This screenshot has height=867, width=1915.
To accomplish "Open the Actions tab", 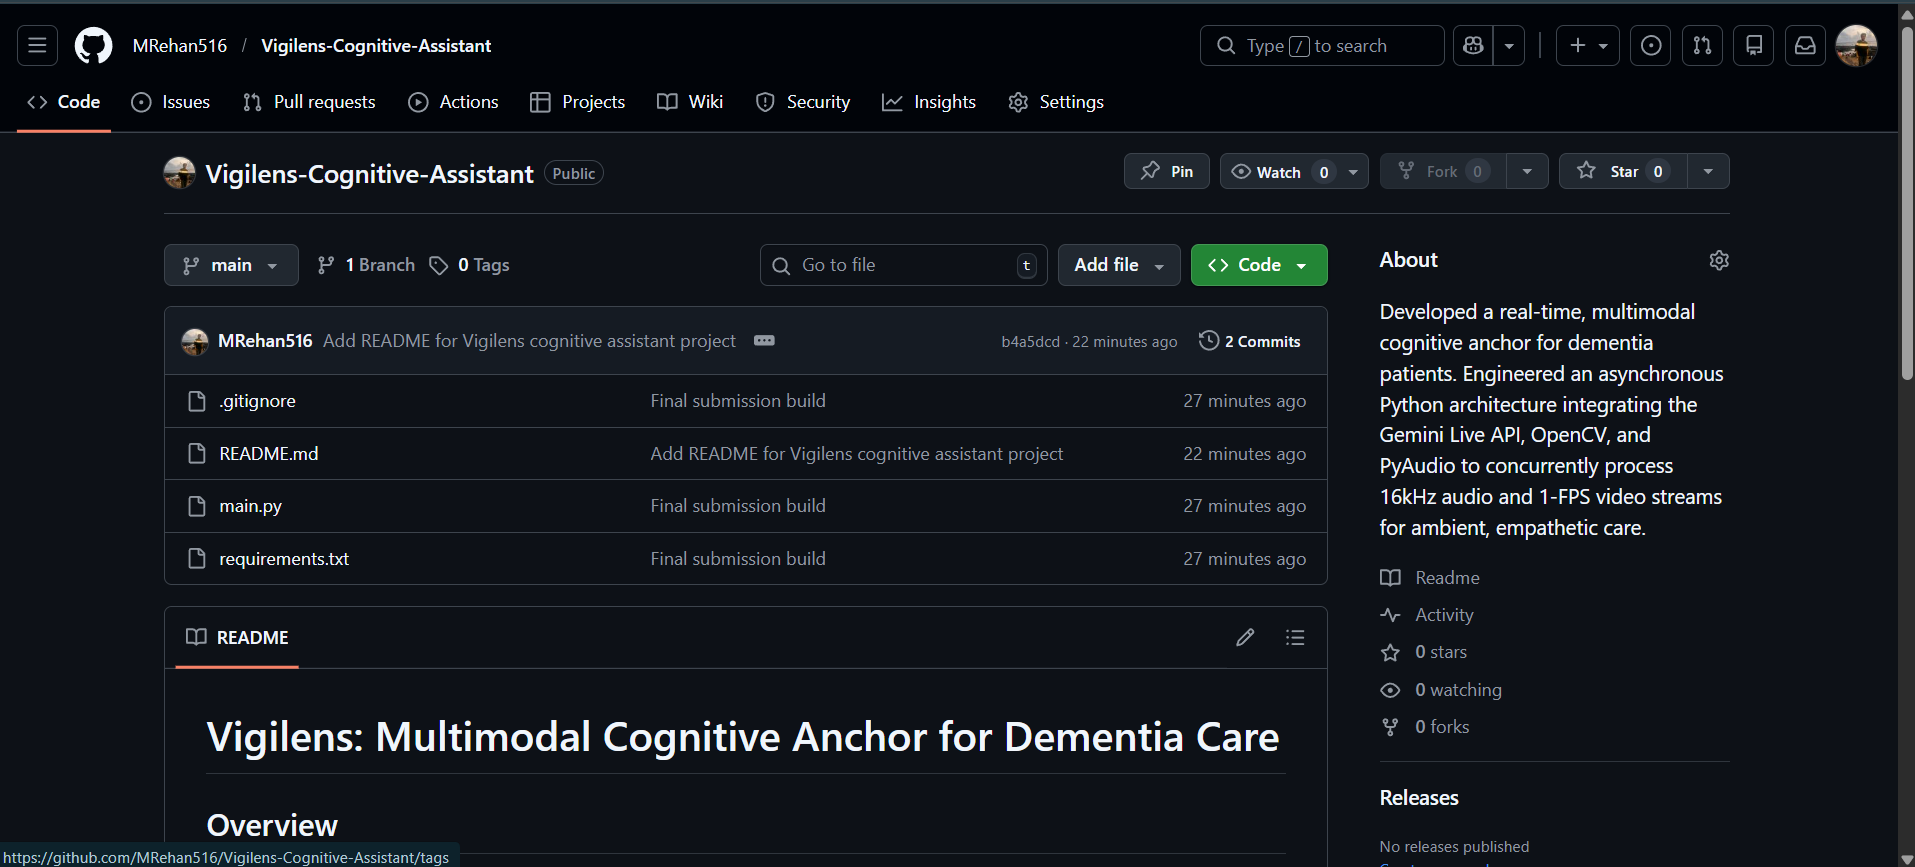I will pos(453,102).
